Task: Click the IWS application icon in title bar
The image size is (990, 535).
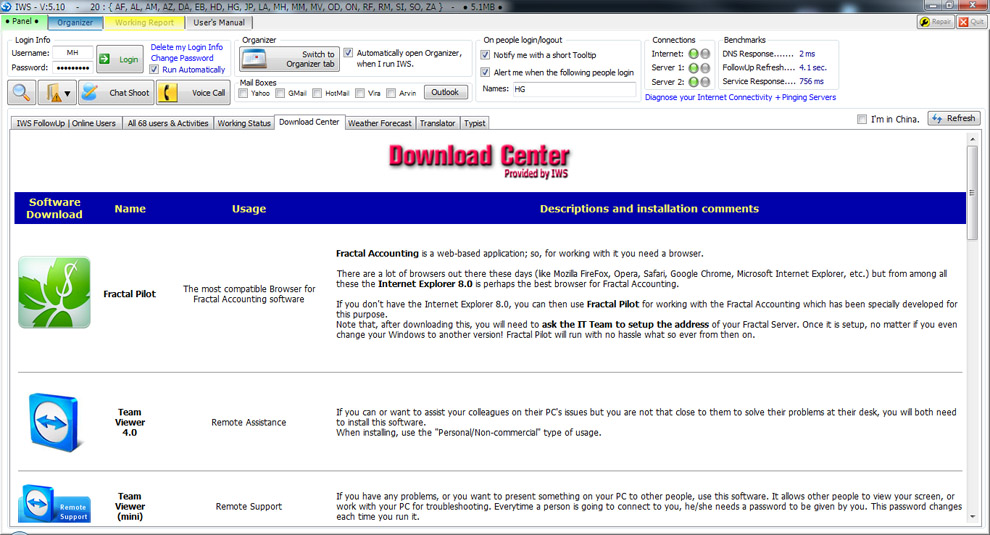Action: point(6,6)
